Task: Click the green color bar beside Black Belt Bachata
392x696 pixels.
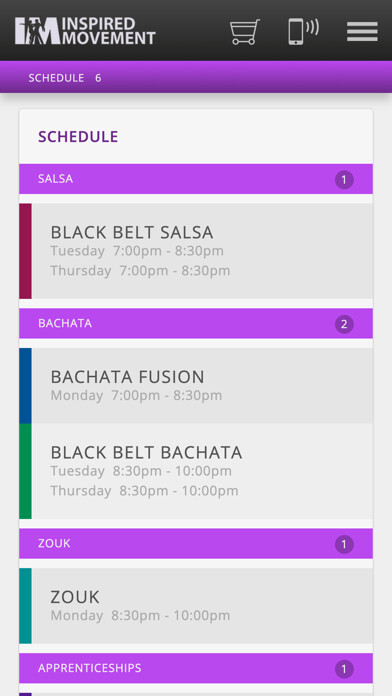Action: [25, 471]
